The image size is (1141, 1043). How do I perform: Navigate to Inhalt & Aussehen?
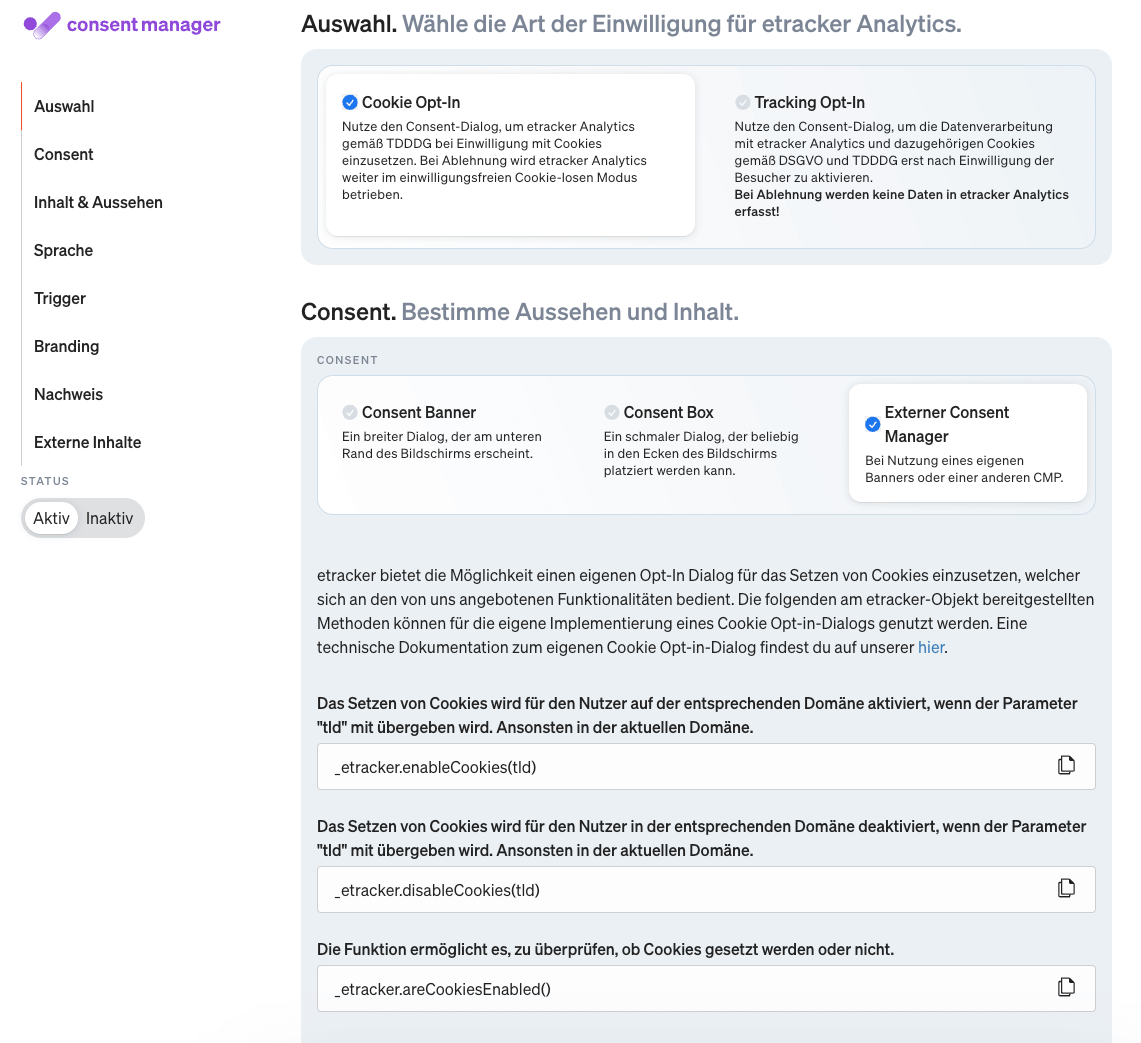tap(98, 203)
